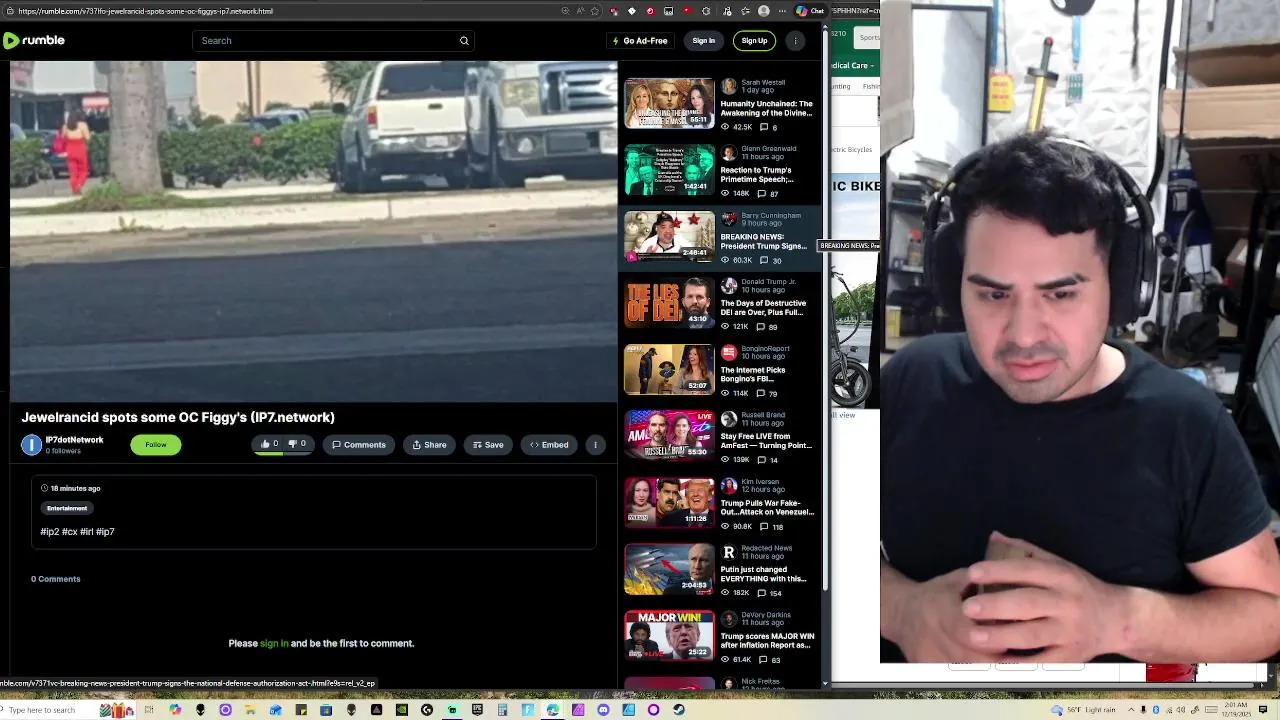Click Sarah Westall channel avatar
Screen dimensions: 1280x720
tap(729, 86)
